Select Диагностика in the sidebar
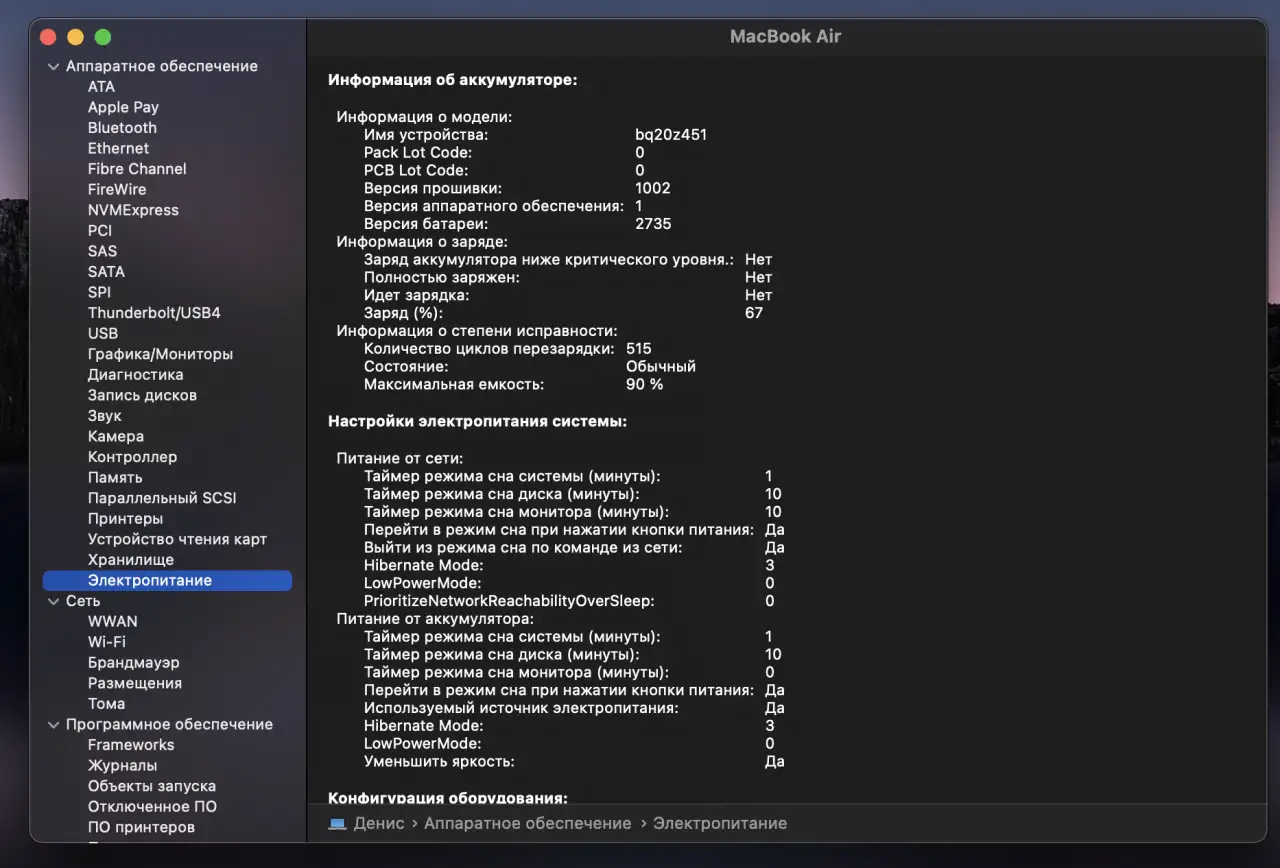The width and height of the screenshot is (1280, 868). 135,375
